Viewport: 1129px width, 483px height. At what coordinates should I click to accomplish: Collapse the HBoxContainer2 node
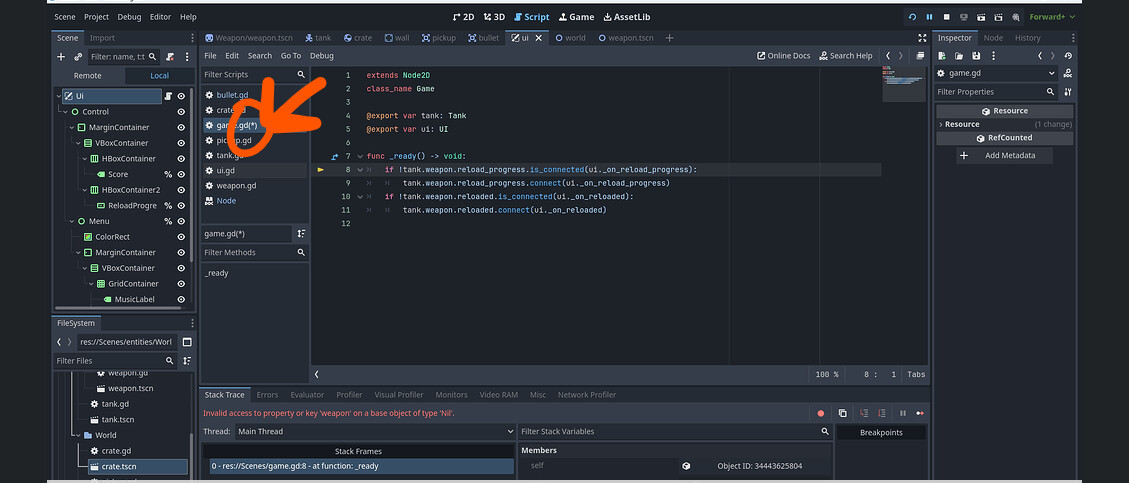pos(86,190)
